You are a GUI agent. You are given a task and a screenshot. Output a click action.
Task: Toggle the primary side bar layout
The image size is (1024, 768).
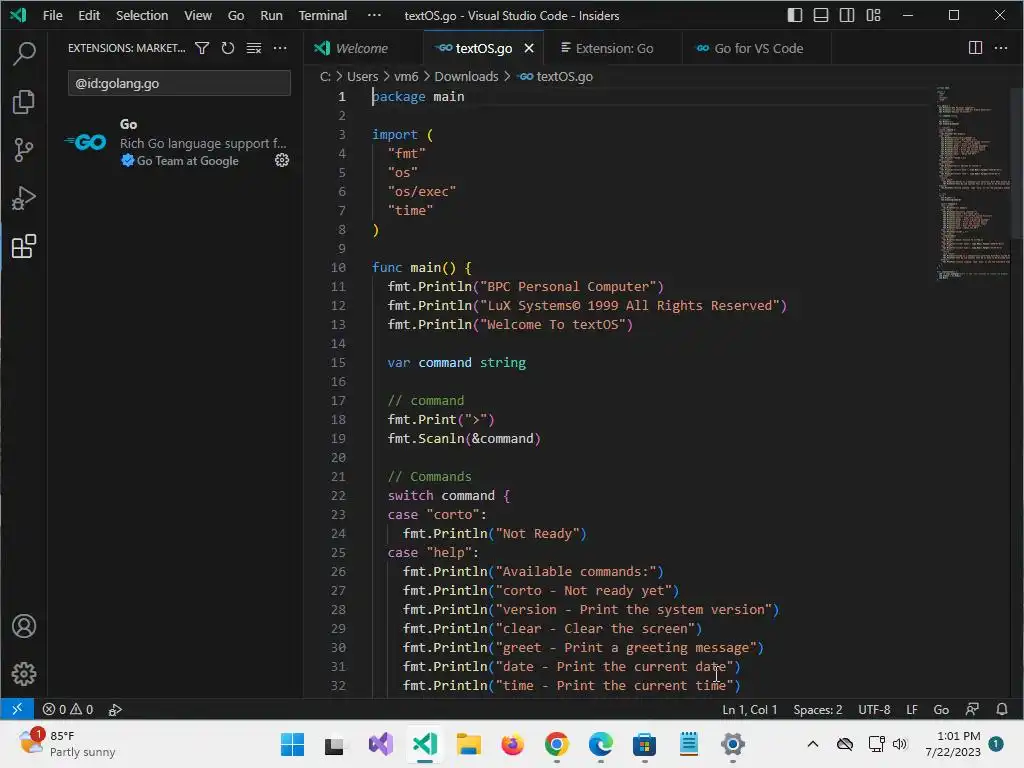[x=795, y=15]
